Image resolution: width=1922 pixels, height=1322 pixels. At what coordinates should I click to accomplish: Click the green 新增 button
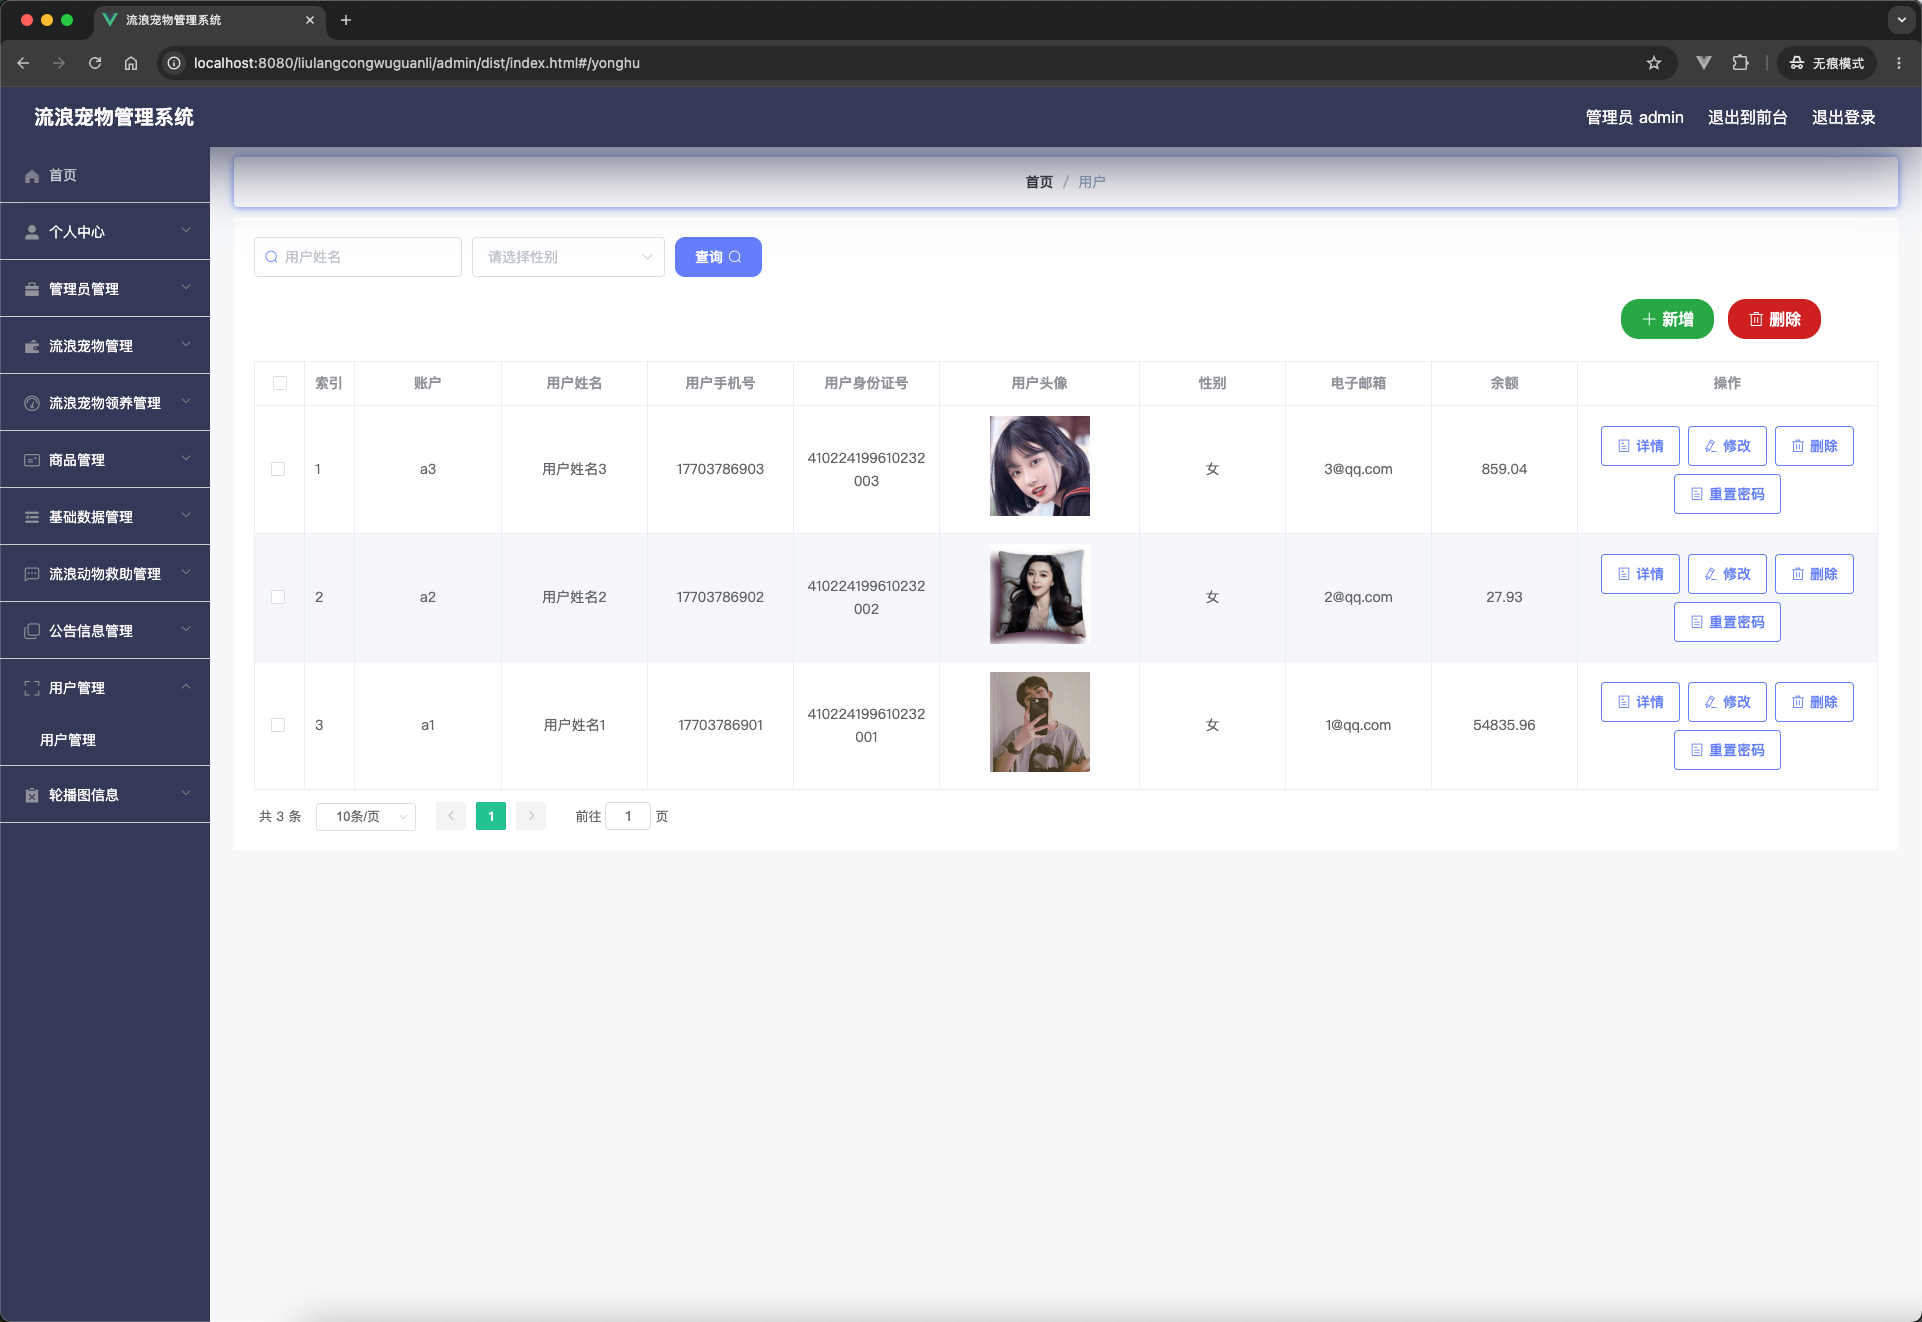tap(1667, 319)
